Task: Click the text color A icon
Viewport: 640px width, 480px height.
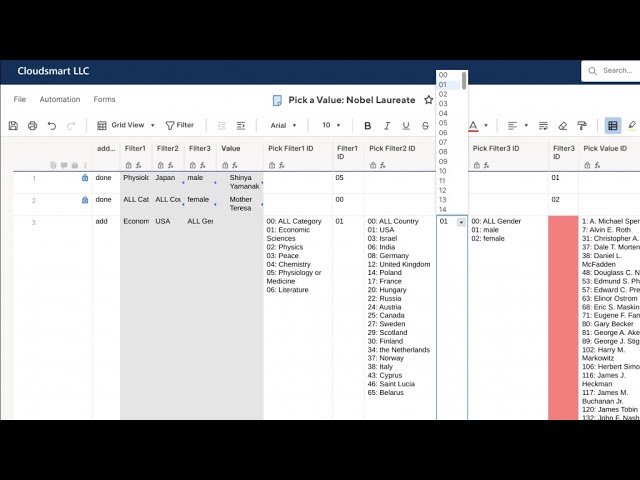Action: click(x=473, y=126)
